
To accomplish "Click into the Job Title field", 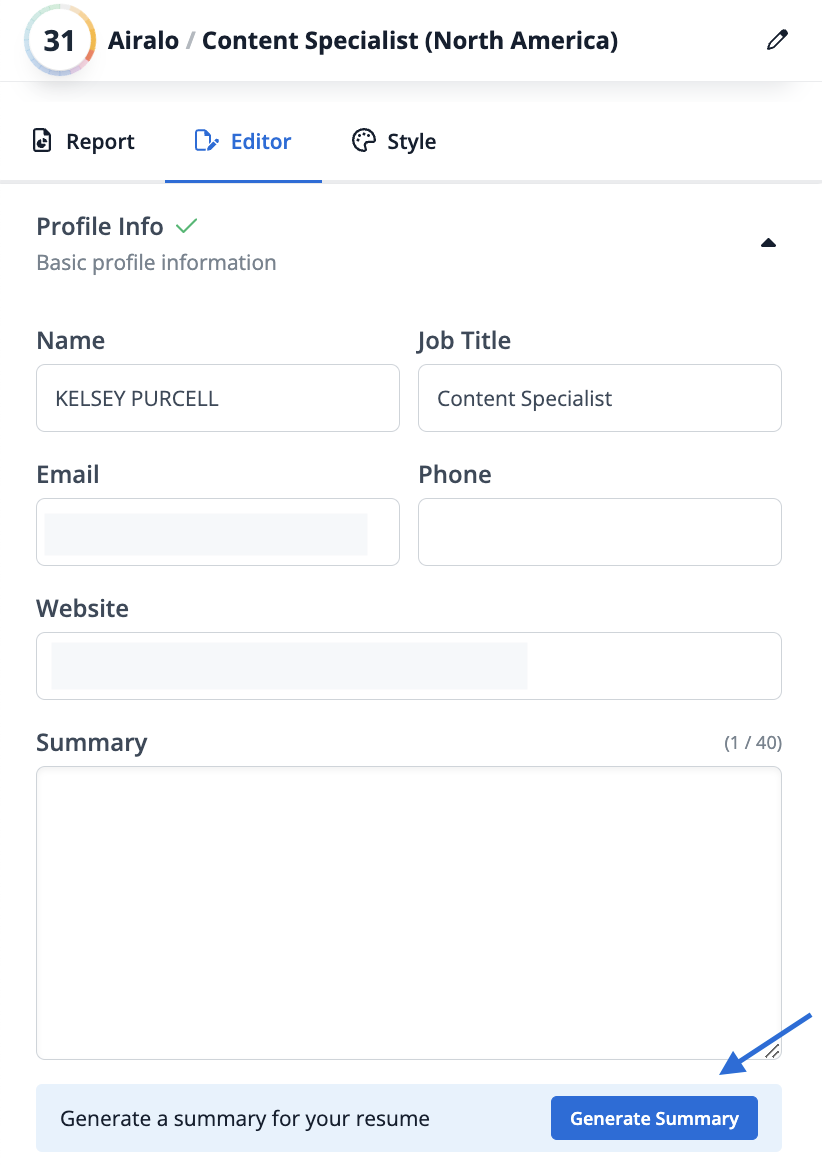I will point(599,398).
